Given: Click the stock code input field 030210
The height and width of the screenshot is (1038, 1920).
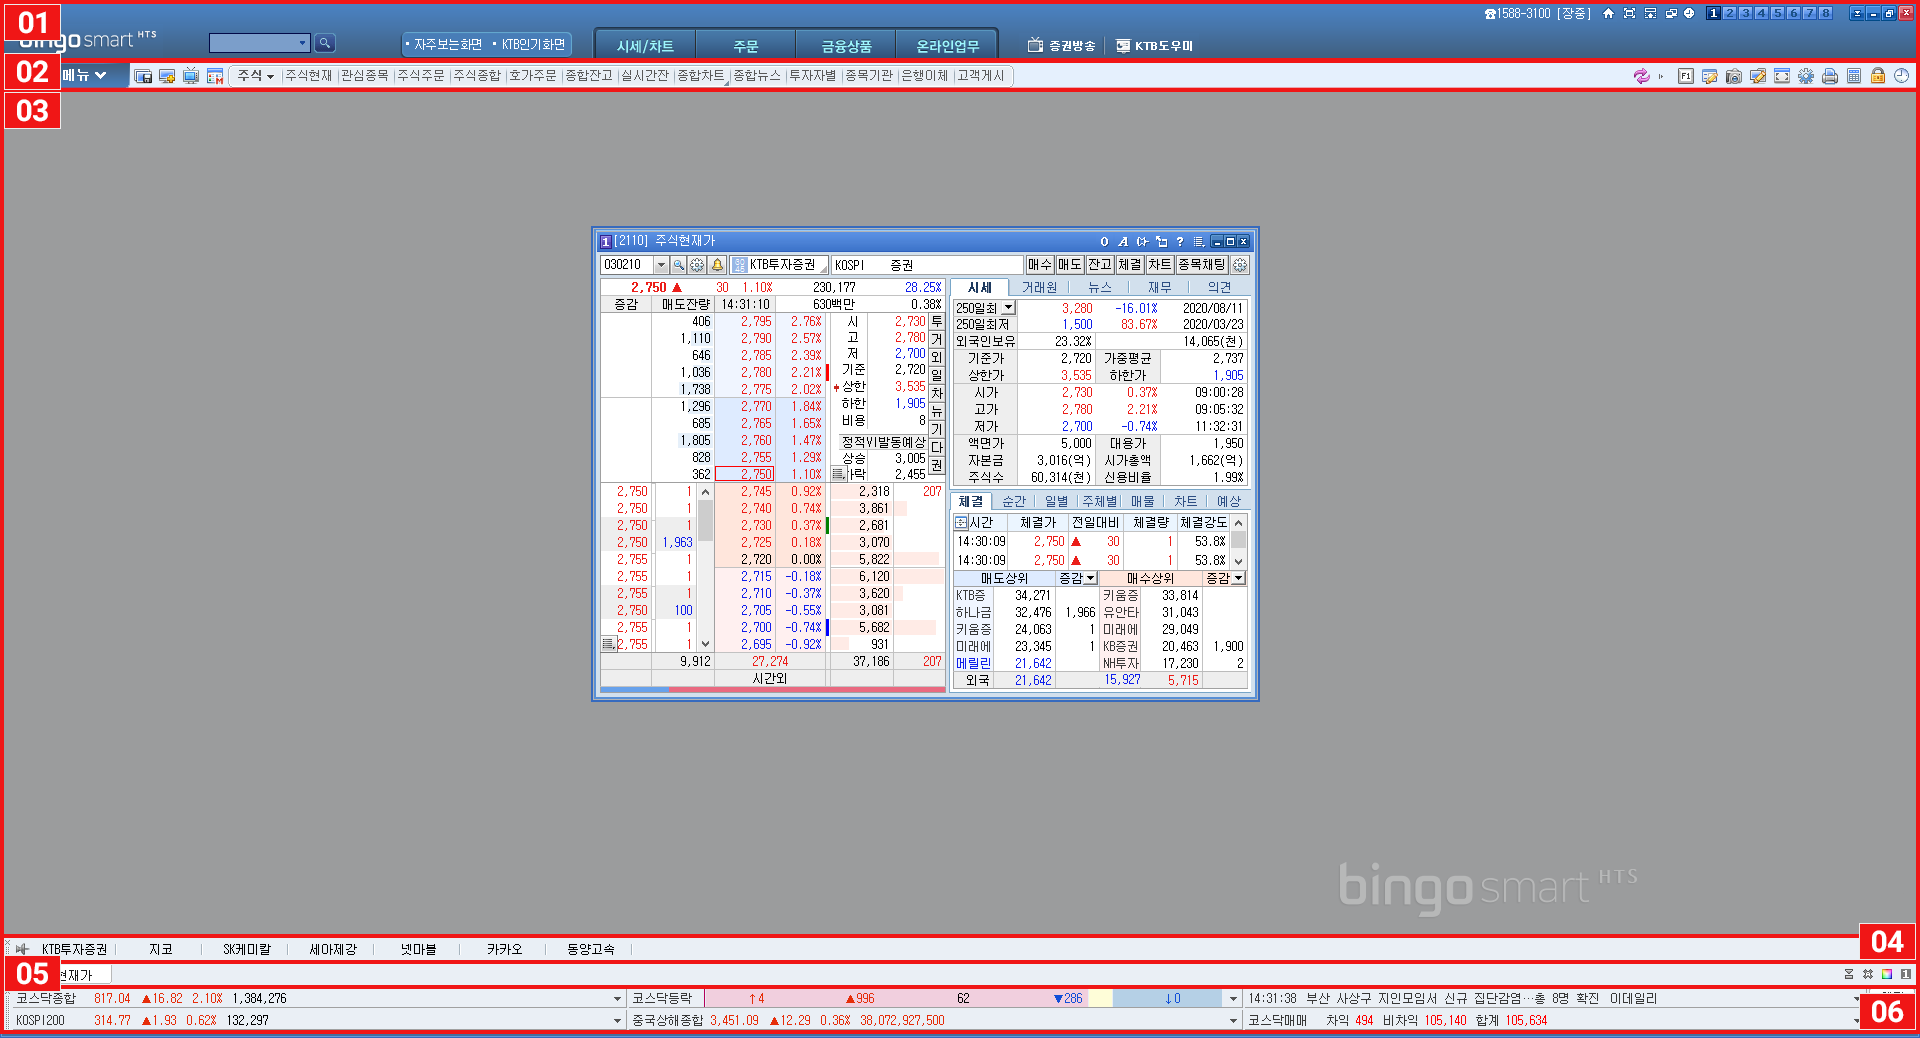Looking at the screenshot, I should click(x=627, y=265).
